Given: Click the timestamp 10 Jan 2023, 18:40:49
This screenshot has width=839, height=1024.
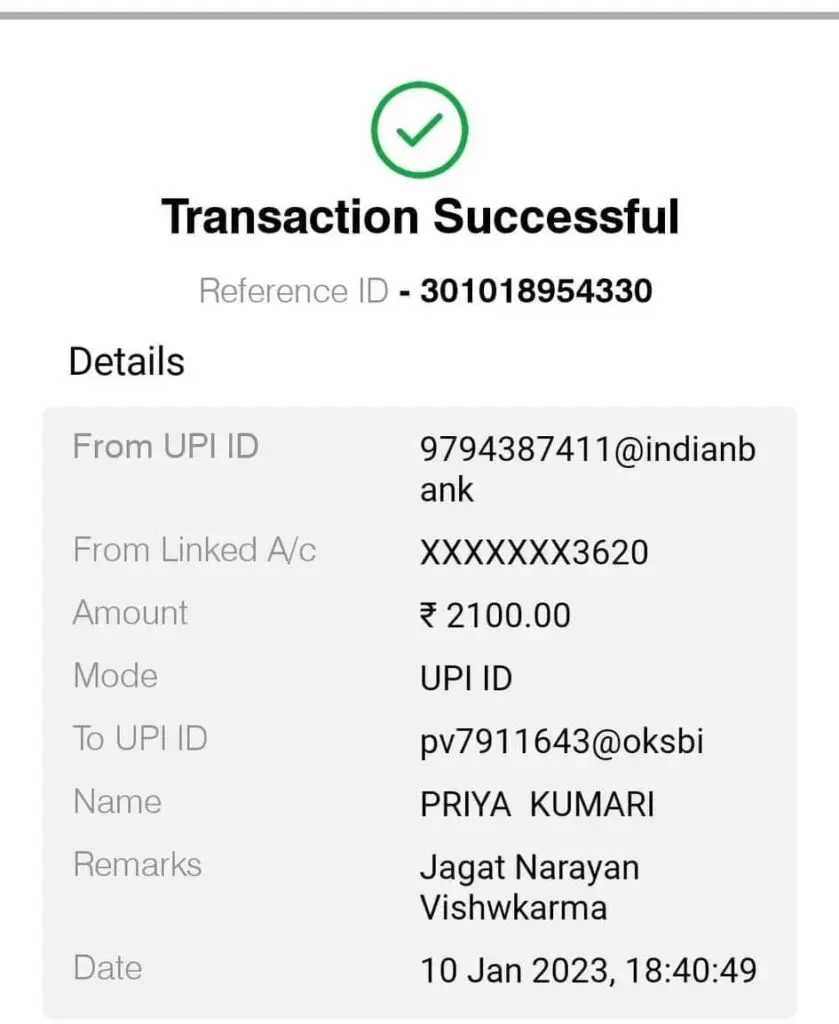Looking at the screenshot, I should tap(588, 971).
